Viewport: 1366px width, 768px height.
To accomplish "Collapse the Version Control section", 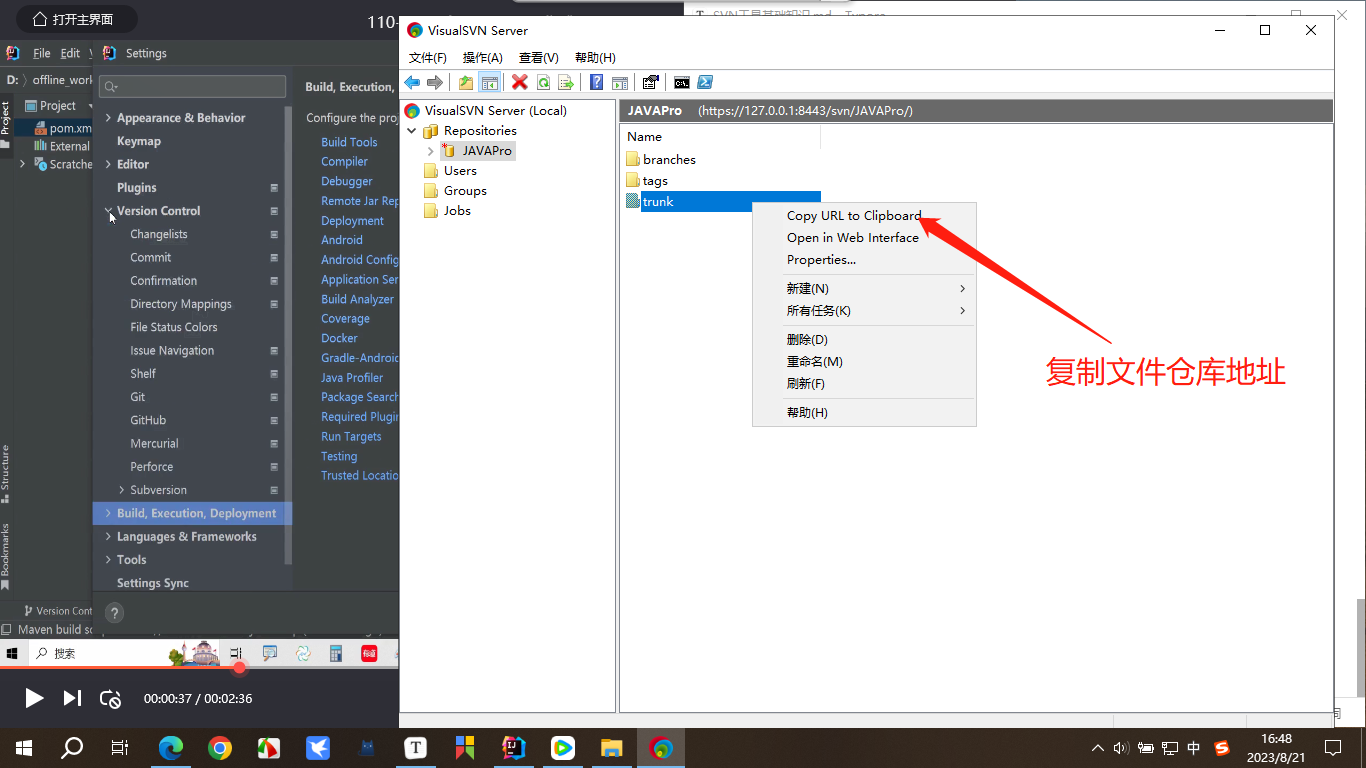I will [x=108, y=211].
